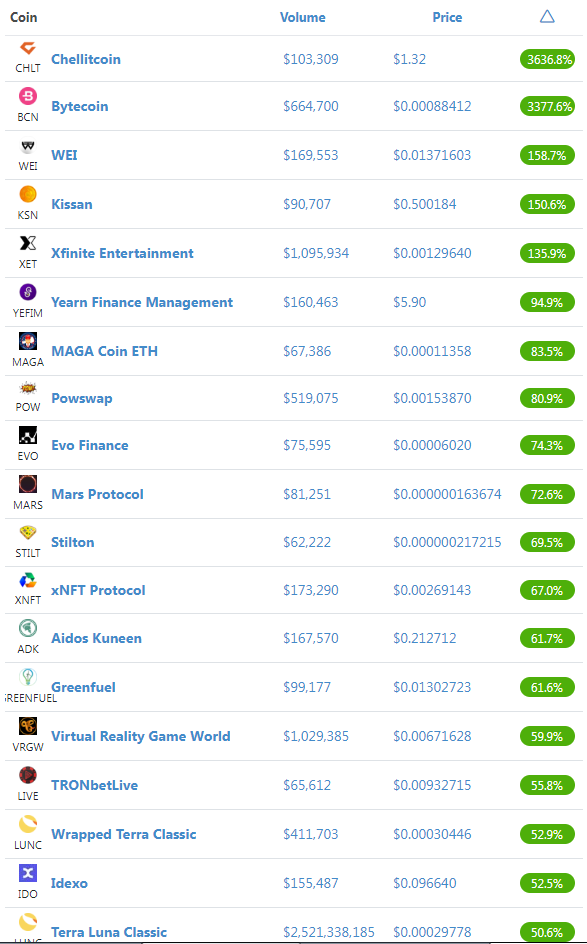Click the Aidos Kuneen ADK icon
The width and height of the screenshot is (587, 944).
click(28, 628)
